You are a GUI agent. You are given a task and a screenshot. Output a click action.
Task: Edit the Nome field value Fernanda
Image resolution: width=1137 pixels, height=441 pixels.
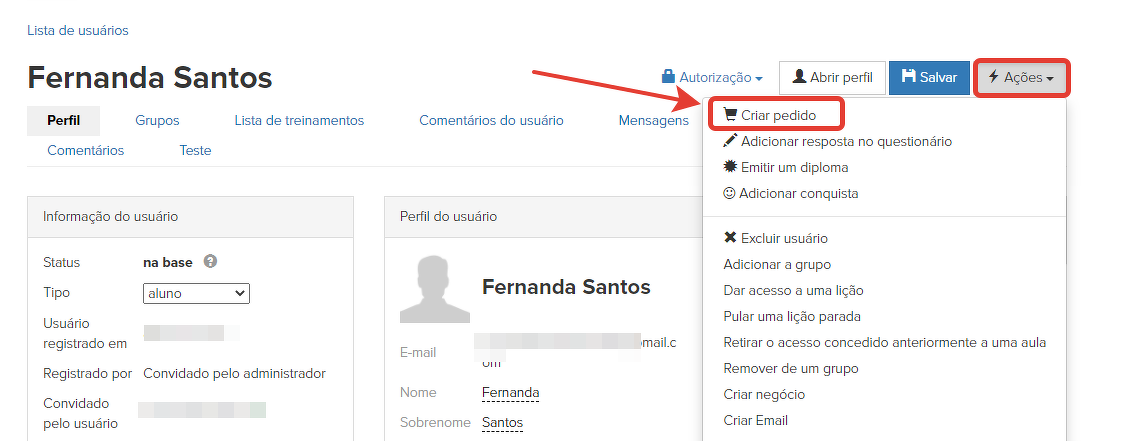[510, 392]
